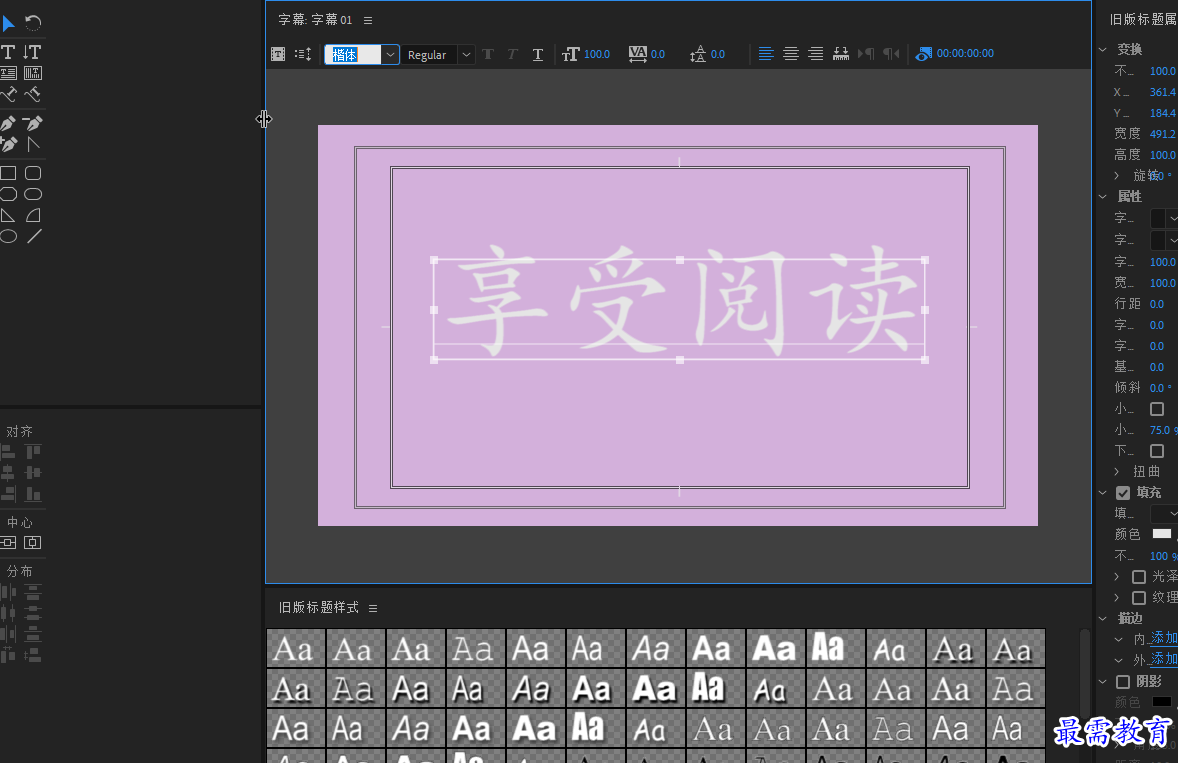This screenshot has height=763, width=1178.
Task: Select the Vertical Type tool
Action: point(32,52)
